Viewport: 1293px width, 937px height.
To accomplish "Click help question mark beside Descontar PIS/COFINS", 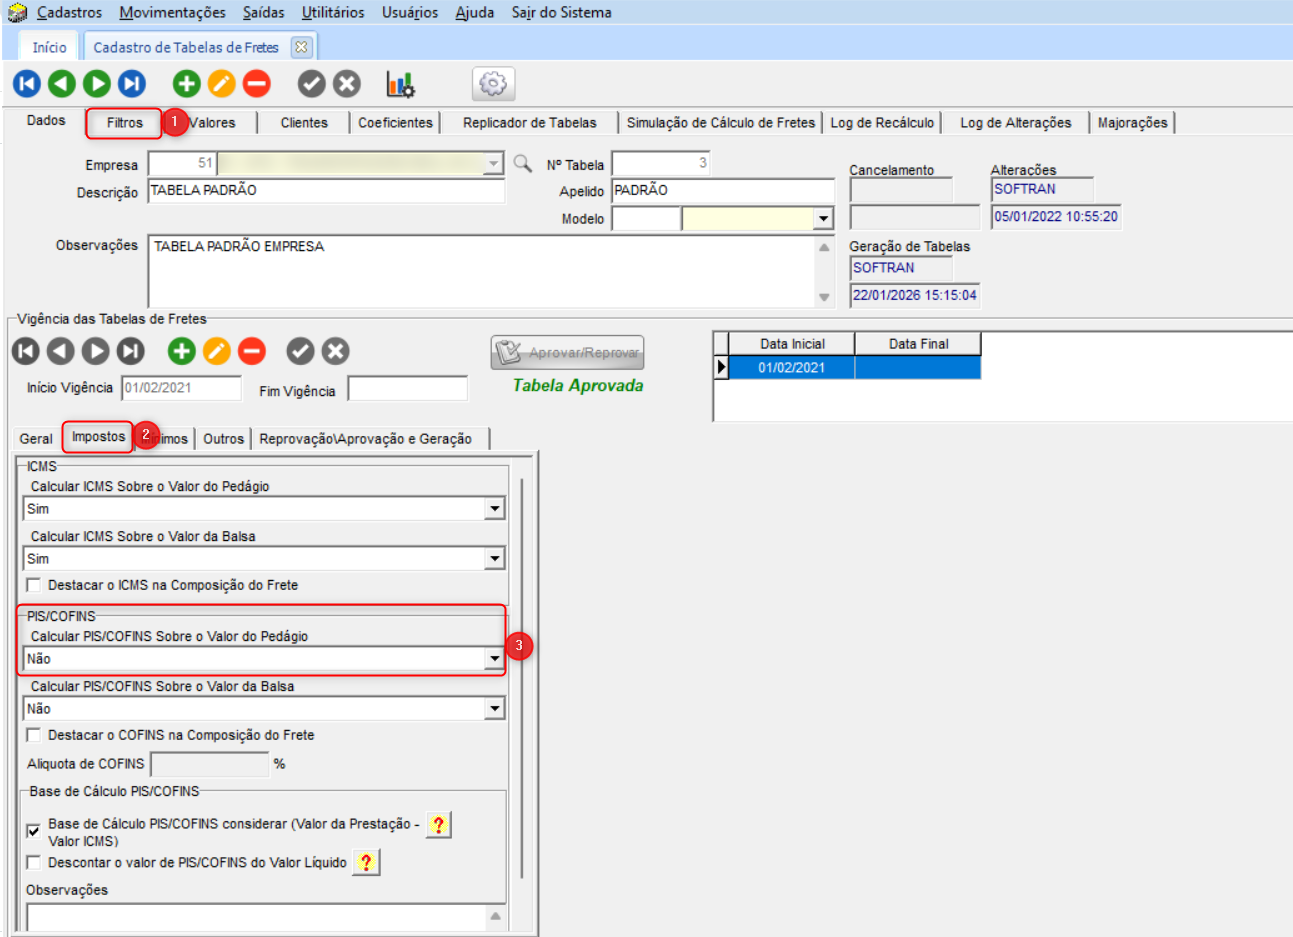I will point(366,862).
